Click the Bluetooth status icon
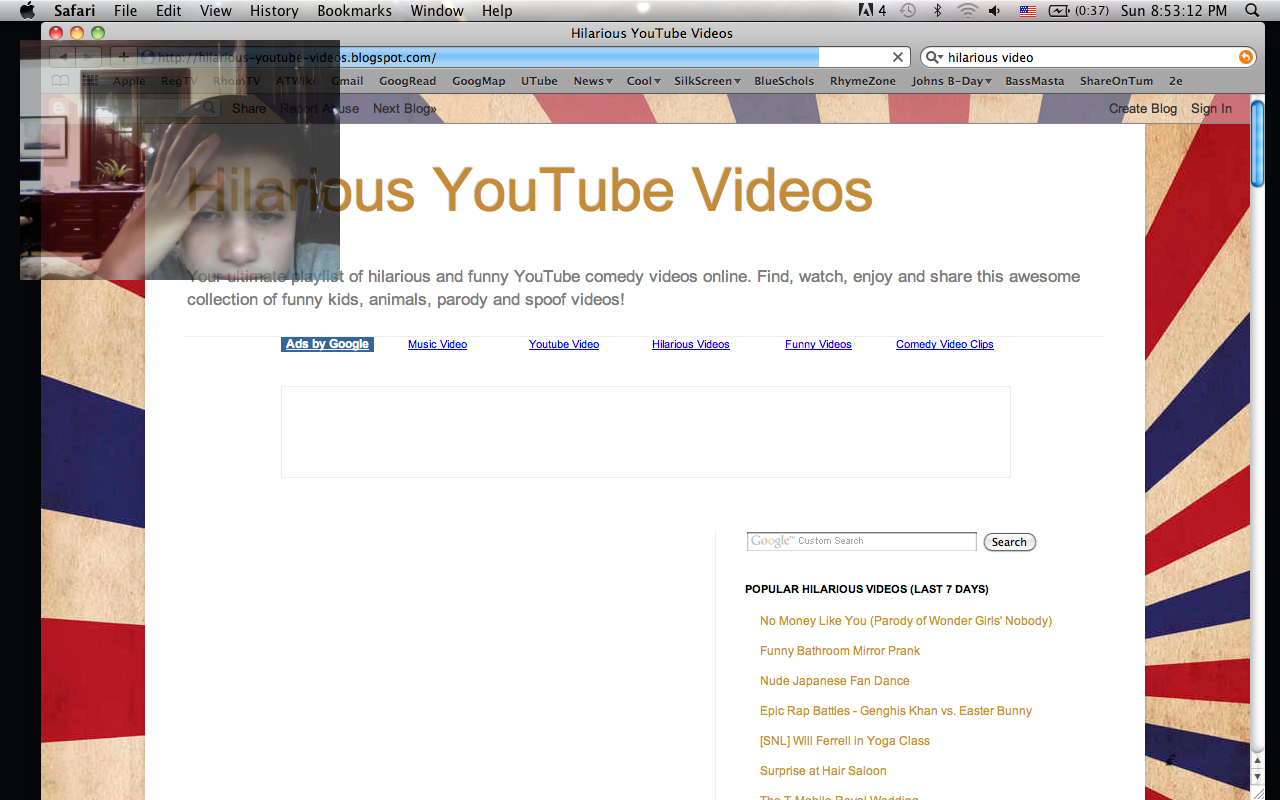The width and height of the screenshot is (1280, 800). coord(937,11)
